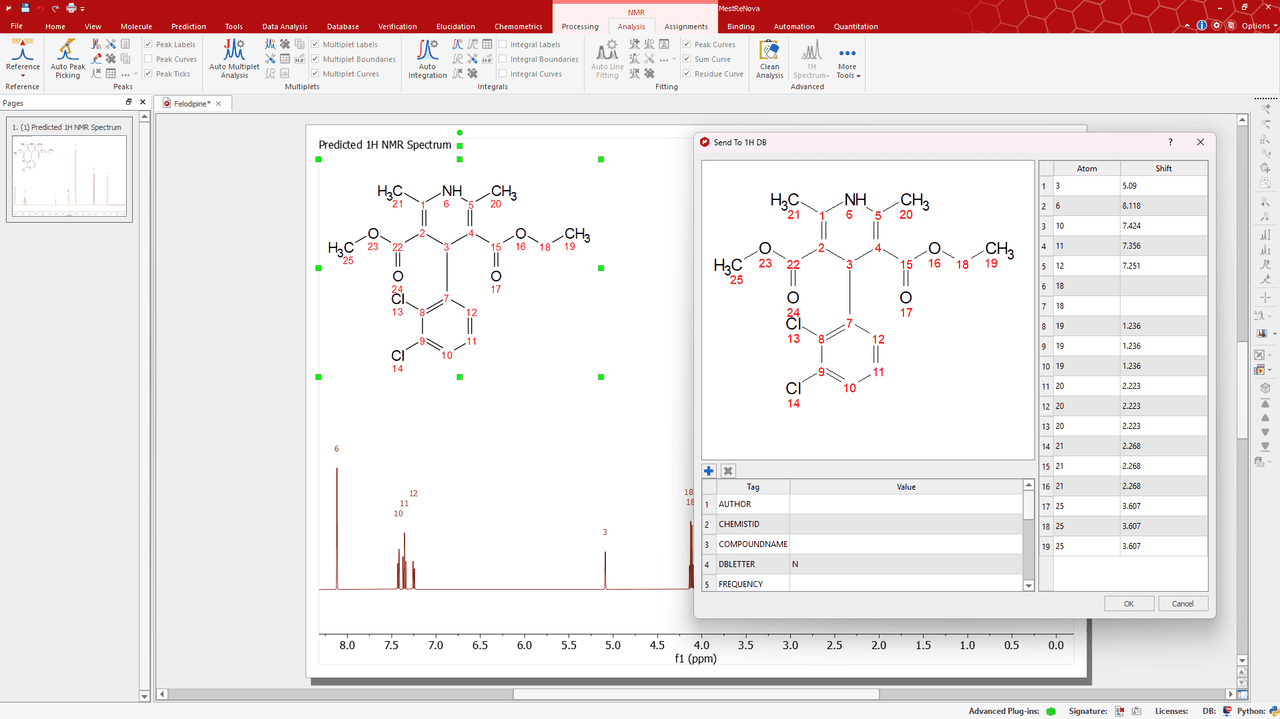Select the Felodipine document tab

click(x=192, y=103)
